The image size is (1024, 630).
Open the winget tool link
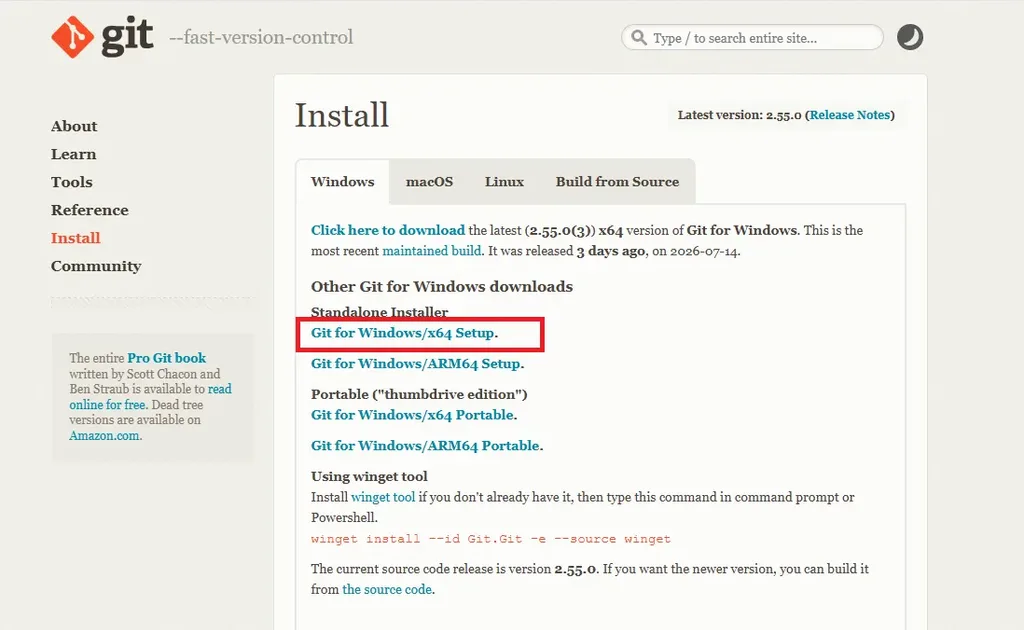(383, 497)
